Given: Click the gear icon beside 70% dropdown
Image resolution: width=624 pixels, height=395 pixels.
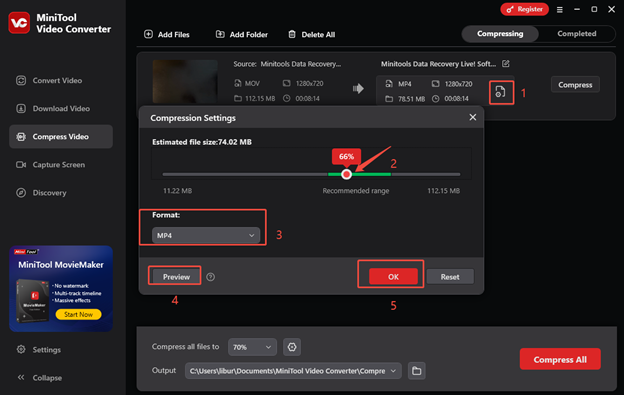Looking at the screenshot, I should tap(292, 347).
